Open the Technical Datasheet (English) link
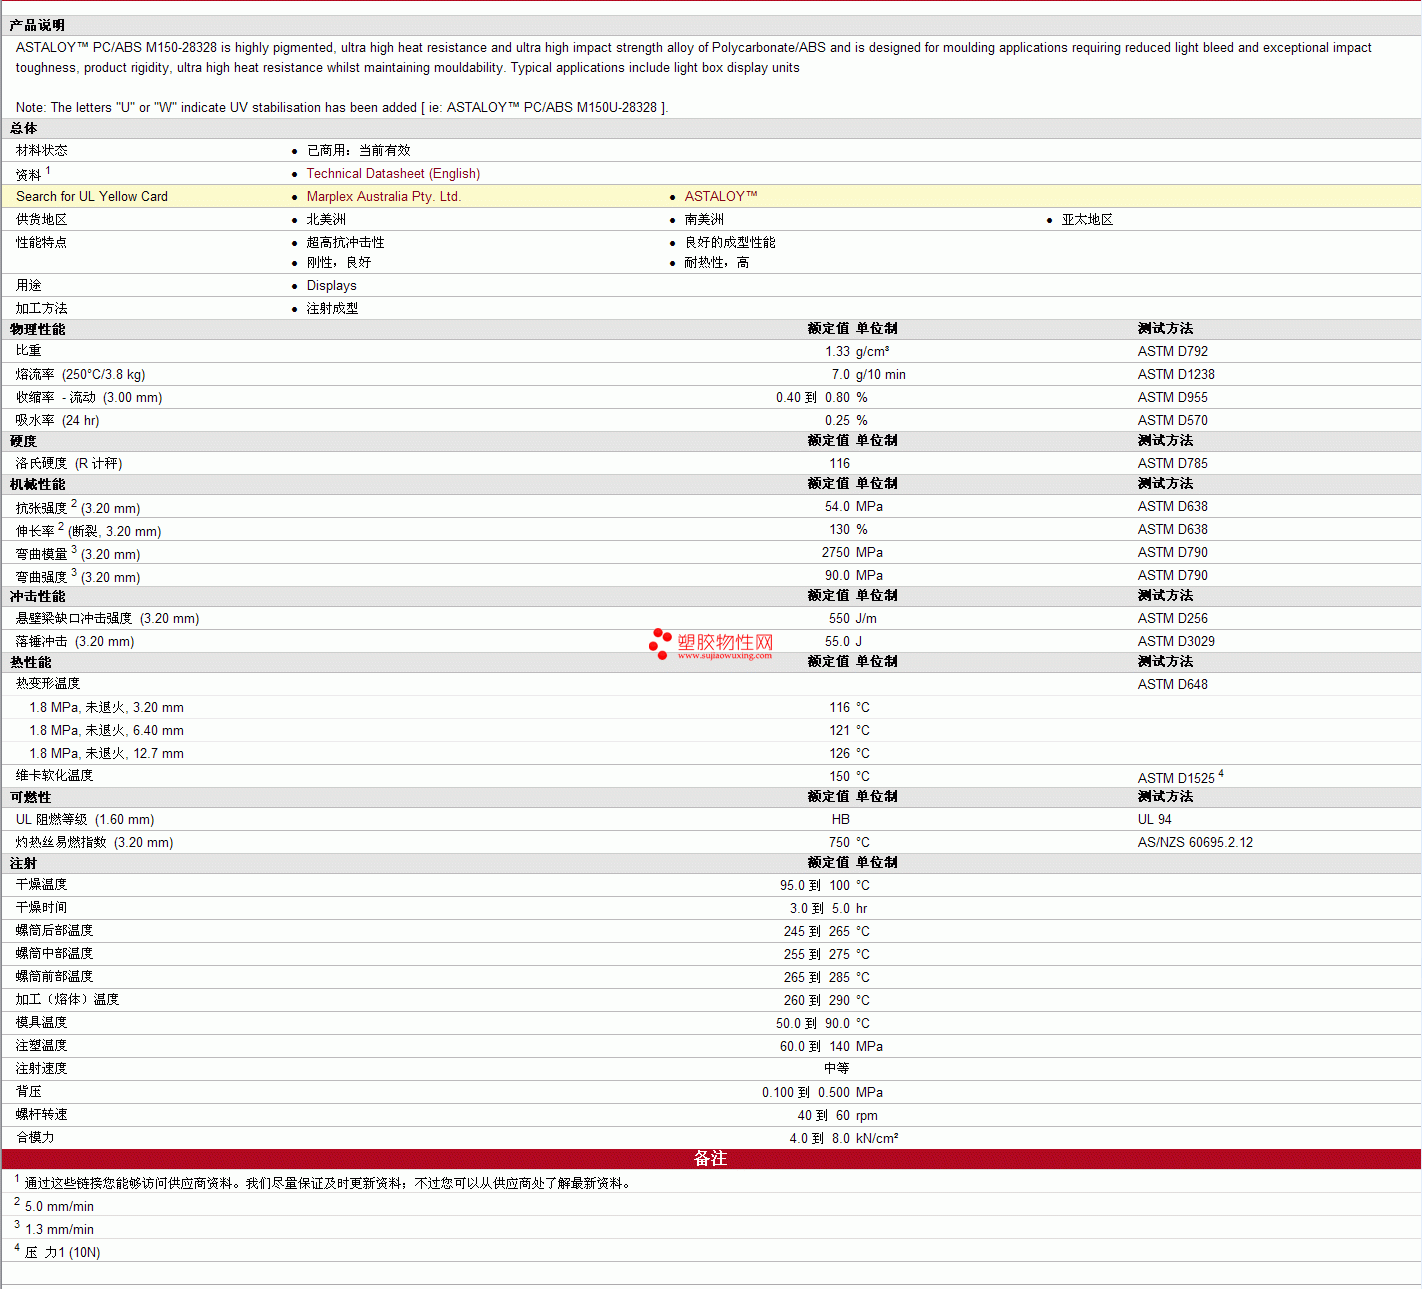The width and height of the screenshot is (1422, 1289). [x=393, y=174]
